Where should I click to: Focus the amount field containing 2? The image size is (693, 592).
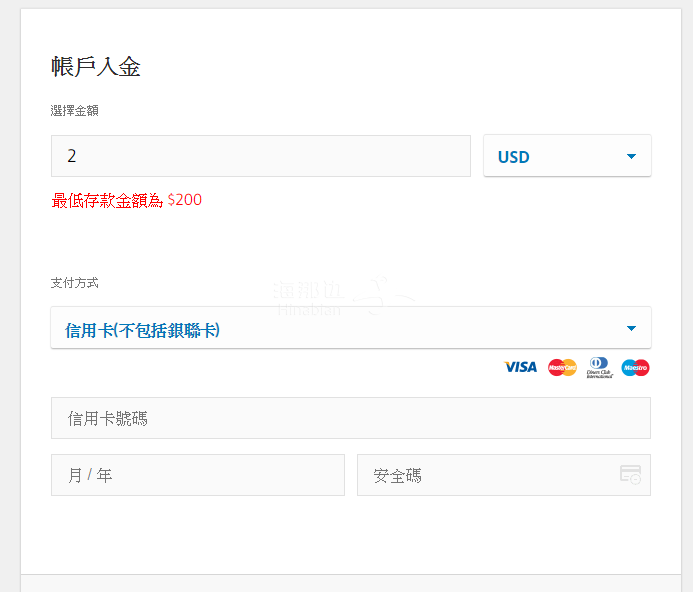(260, 156)
